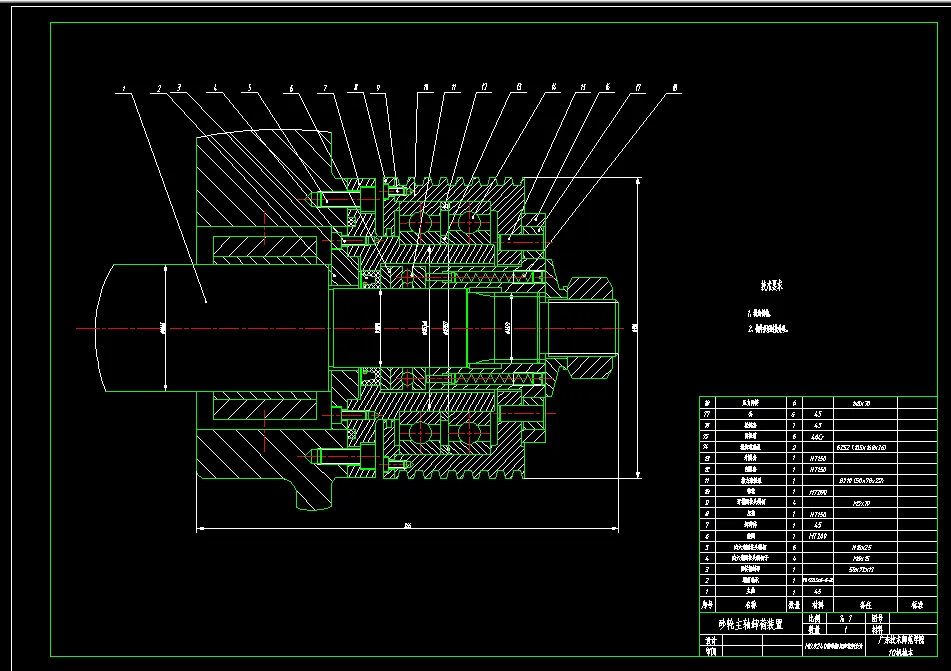Screen dimensions: 951x671
Task: Click remark 55x72x12 in parts list row 3
Action: [861, 569]
